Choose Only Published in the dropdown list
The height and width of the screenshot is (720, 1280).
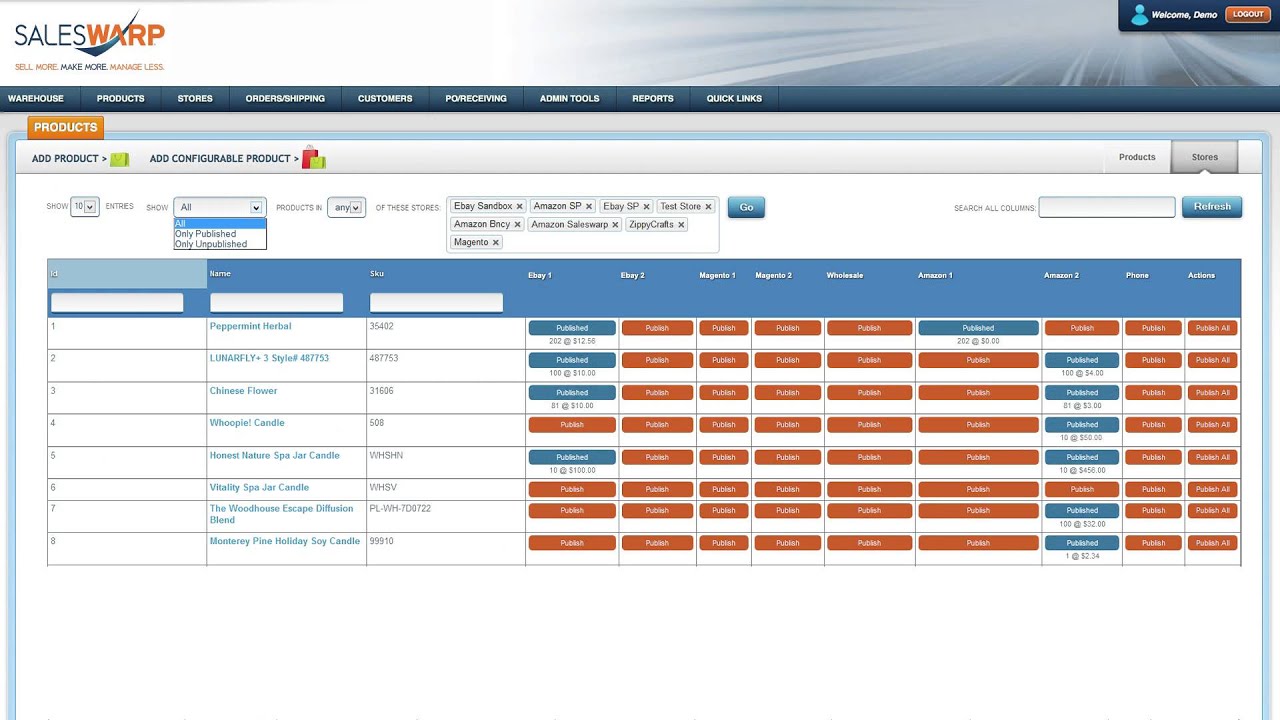(x=220, y=234)
